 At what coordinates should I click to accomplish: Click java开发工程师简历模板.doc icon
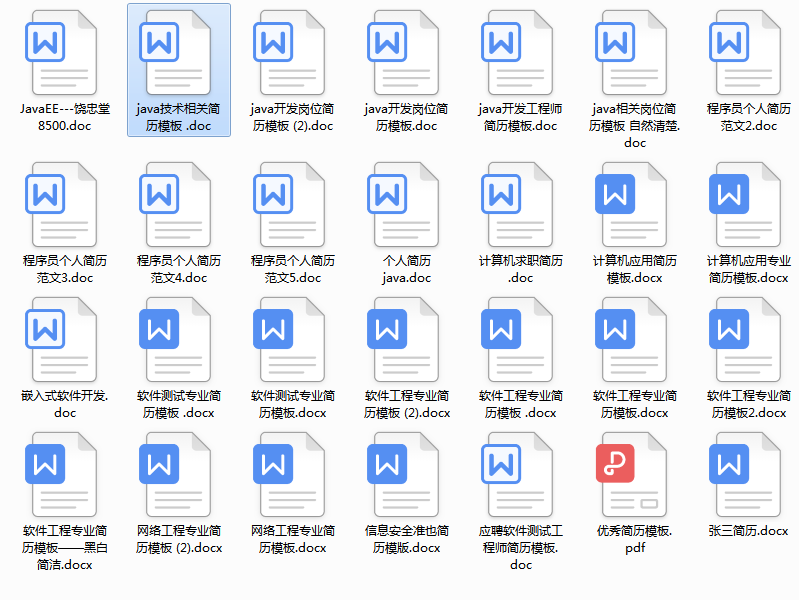[x=518, y=53]
